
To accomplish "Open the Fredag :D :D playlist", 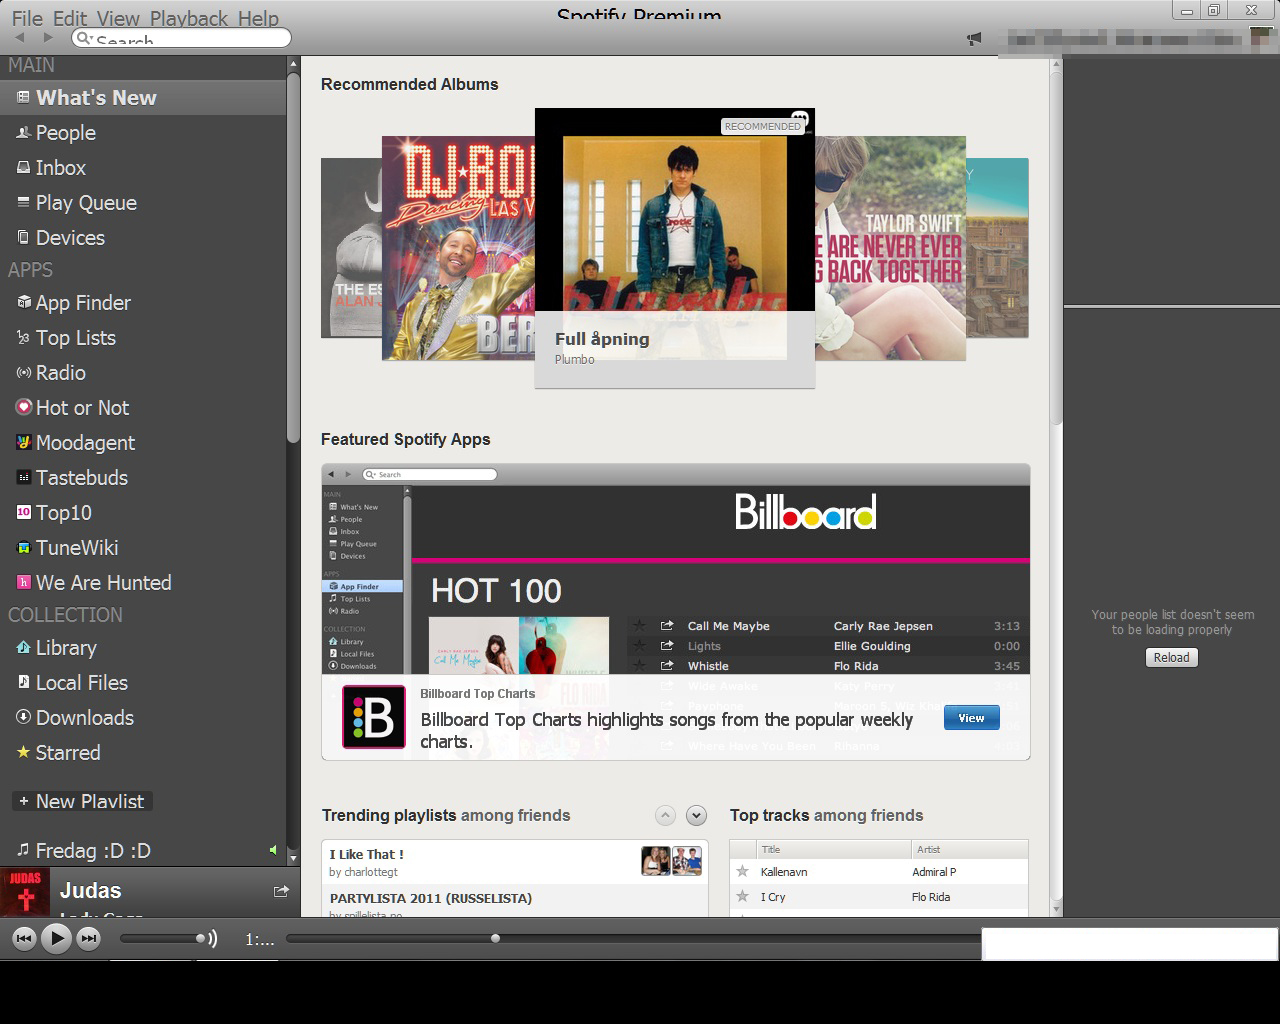I will pos(93,851).
